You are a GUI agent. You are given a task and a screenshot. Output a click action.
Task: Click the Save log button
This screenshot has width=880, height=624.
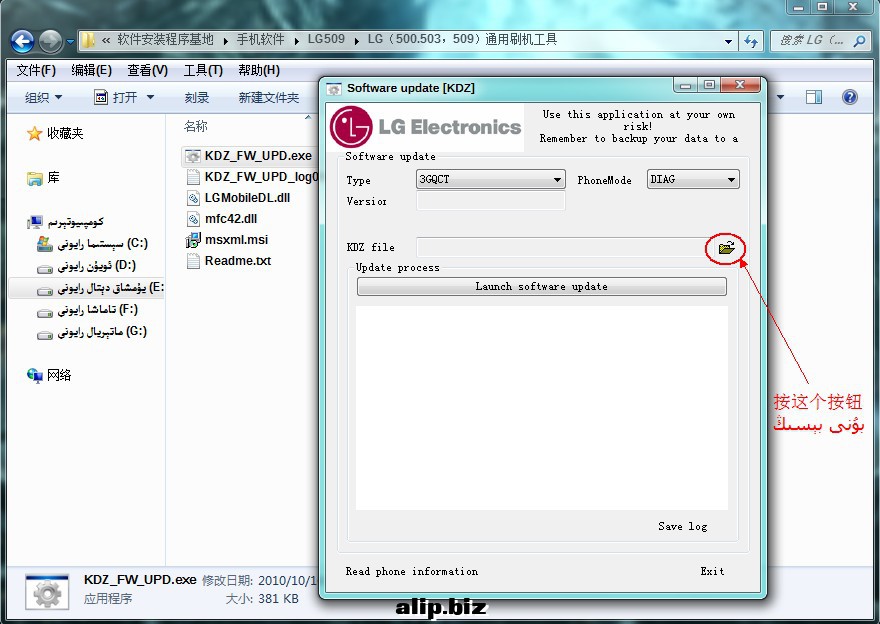point(682,526)
